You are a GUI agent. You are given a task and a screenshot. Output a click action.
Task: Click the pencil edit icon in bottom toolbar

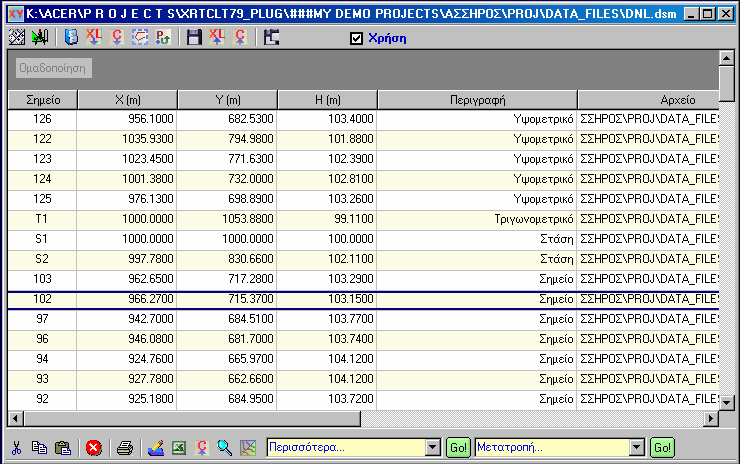coord(156,447)
